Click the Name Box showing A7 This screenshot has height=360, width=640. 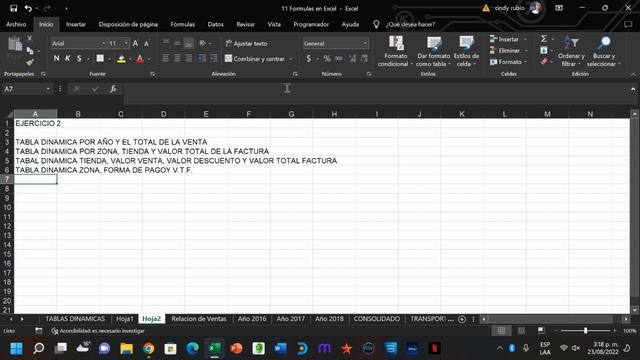click(x=24, y=89)
